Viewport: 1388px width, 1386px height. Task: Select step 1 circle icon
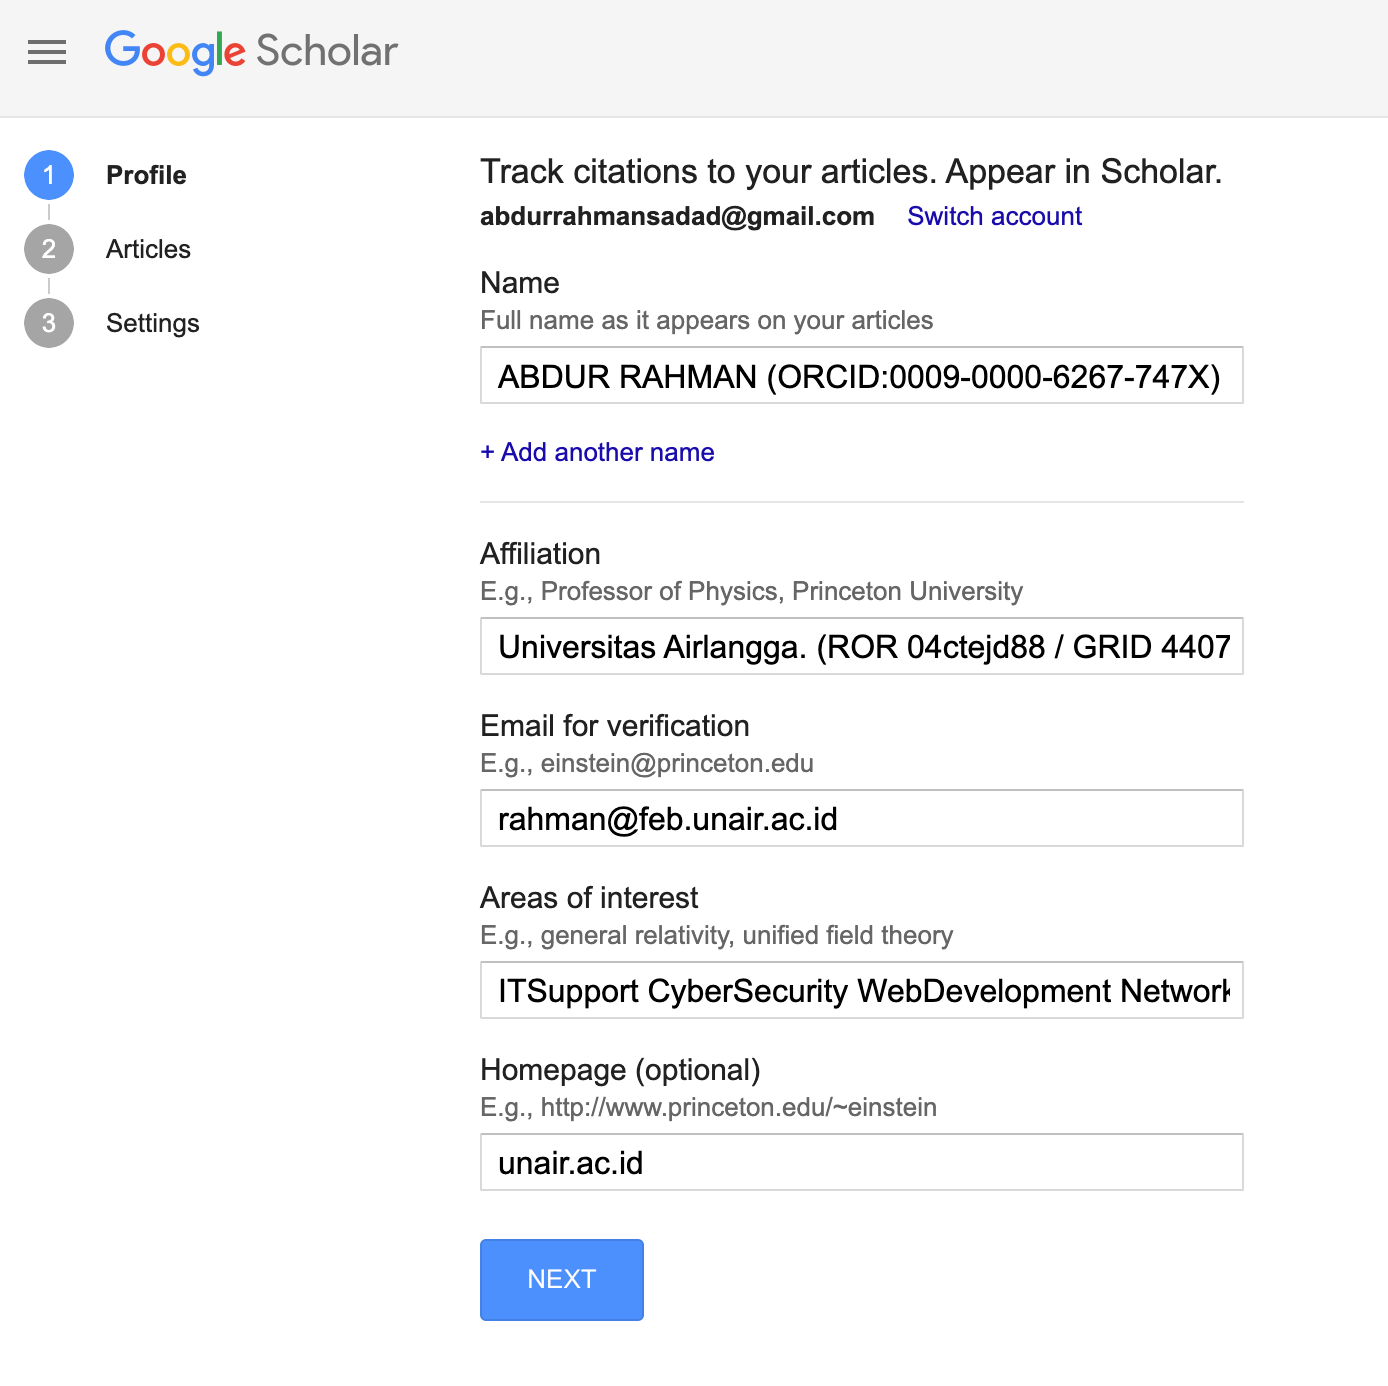(49, 175)
